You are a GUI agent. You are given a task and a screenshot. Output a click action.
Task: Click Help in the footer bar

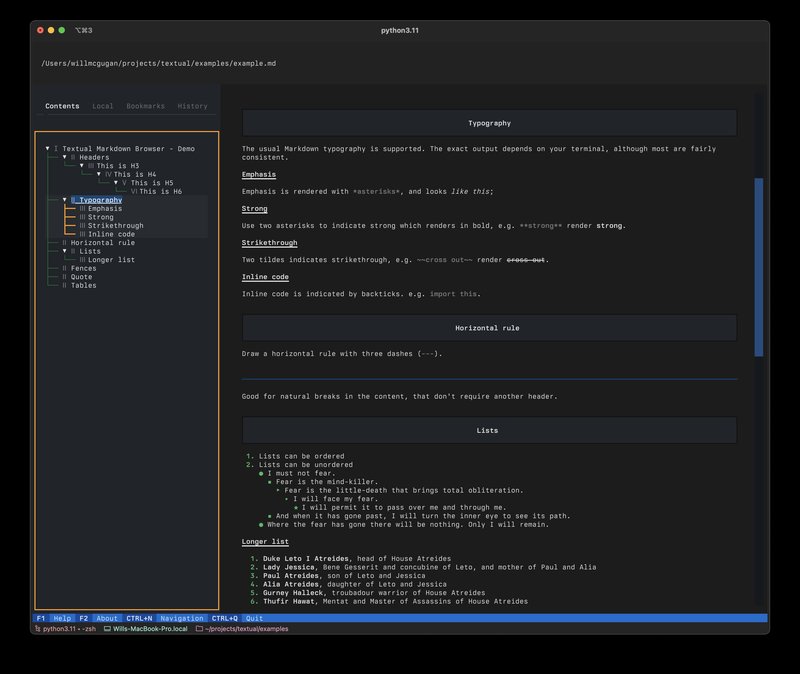[63, 618]
